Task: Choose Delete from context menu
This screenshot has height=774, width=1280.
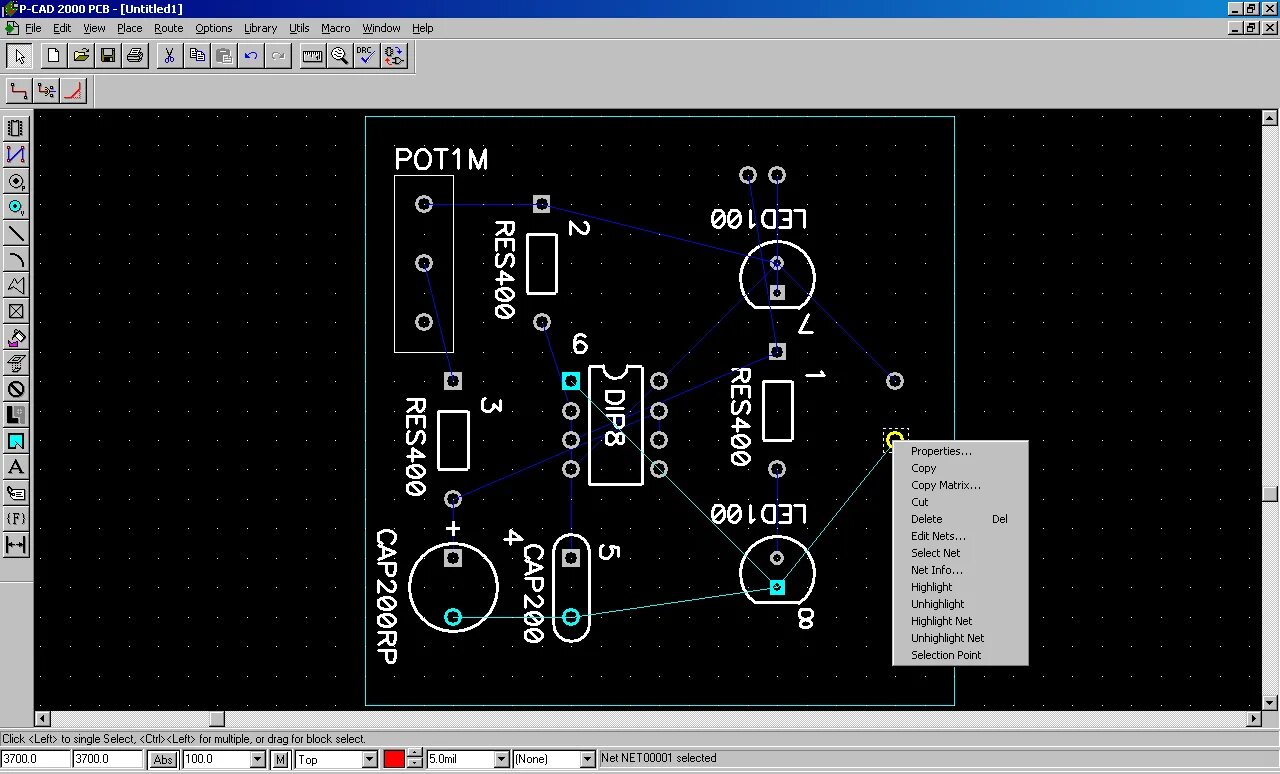Action: (960, 519)
